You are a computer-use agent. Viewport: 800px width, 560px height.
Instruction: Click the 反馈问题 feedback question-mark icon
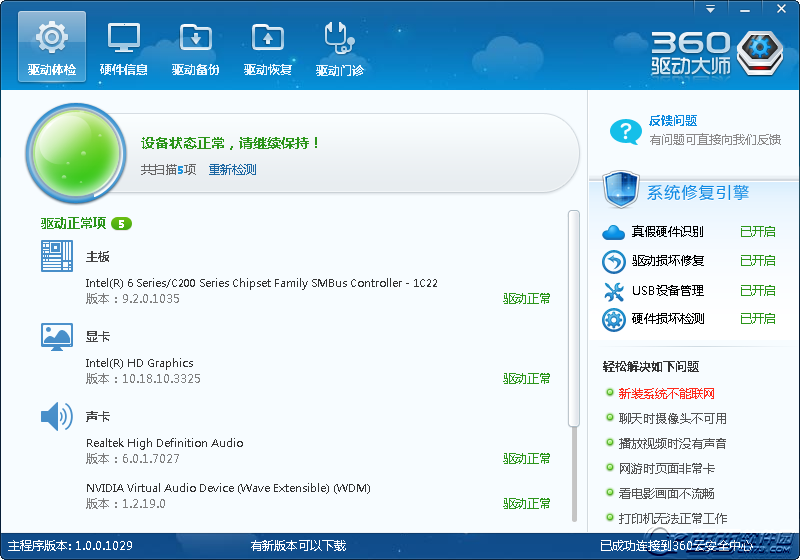(625, 131)
